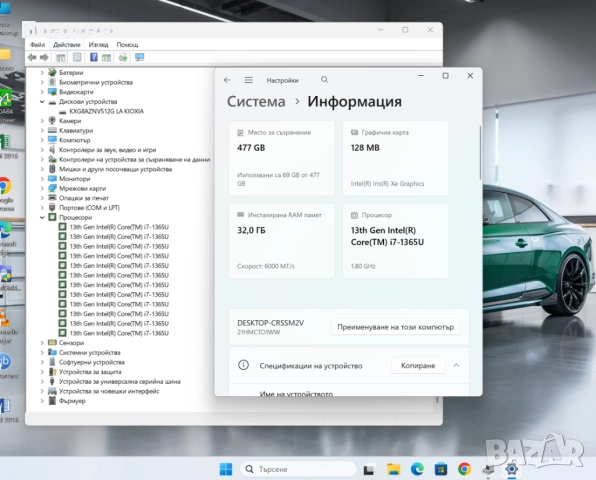
Task: Select the last i7-1365U processor entry
Action: coord(119,333)
